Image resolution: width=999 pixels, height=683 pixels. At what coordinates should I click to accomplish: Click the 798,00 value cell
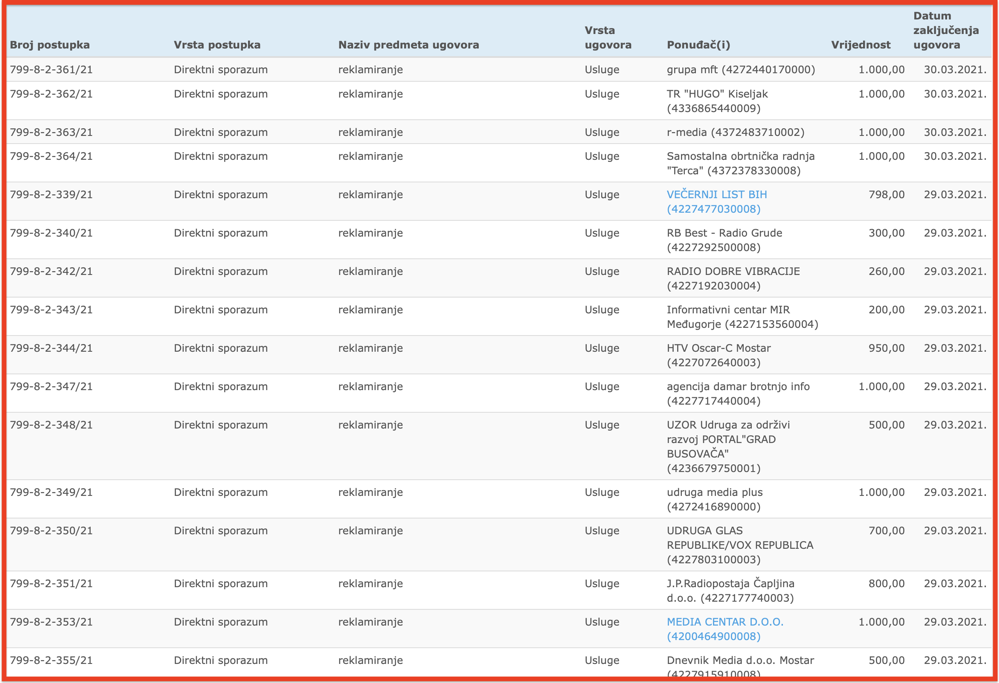tap(886, 194)
